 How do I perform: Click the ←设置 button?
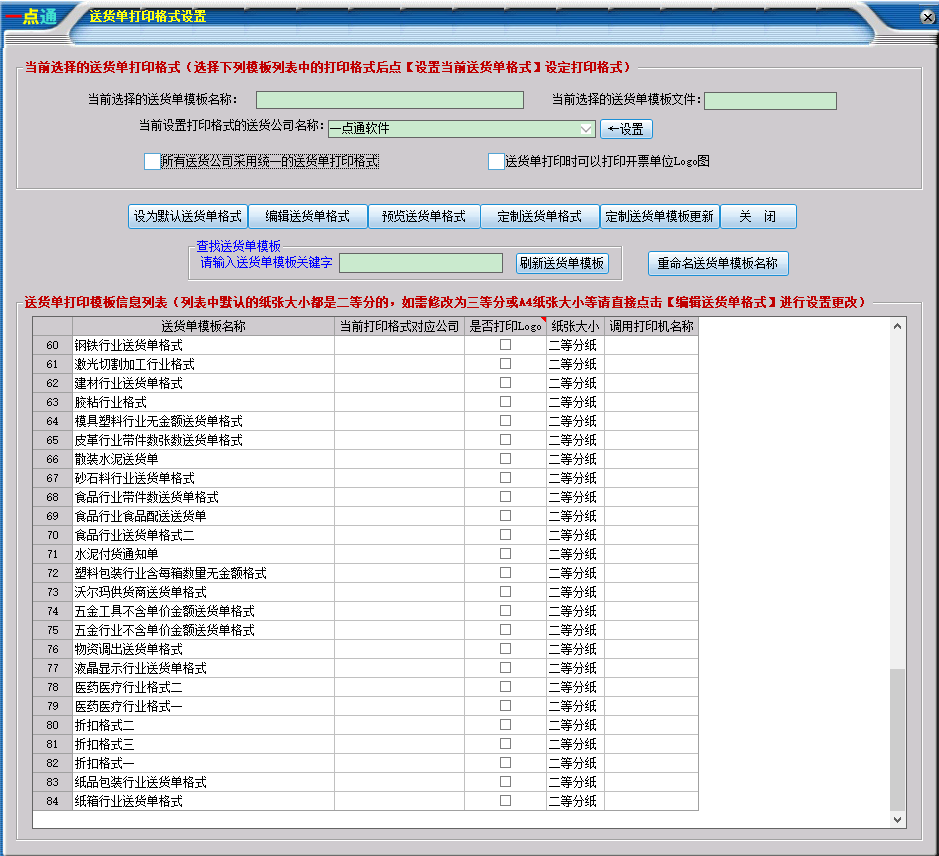coord(625,129)
